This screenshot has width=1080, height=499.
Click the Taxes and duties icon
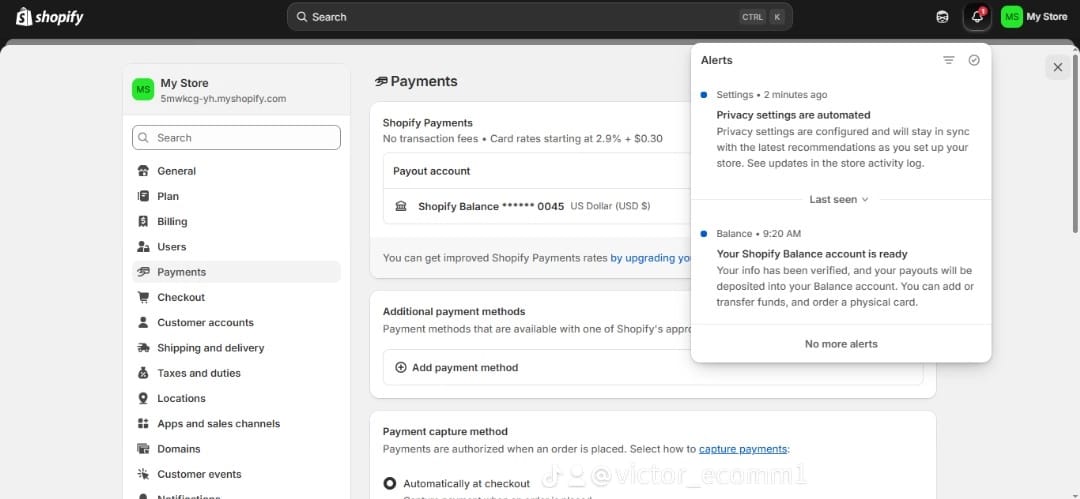[x=143, y=373]
